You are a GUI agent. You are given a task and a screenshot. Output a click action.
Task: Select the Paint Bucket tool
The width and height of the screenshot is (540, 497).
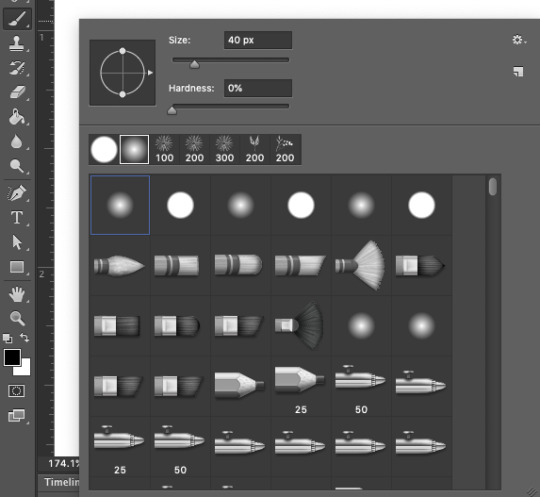click(17, 117)
